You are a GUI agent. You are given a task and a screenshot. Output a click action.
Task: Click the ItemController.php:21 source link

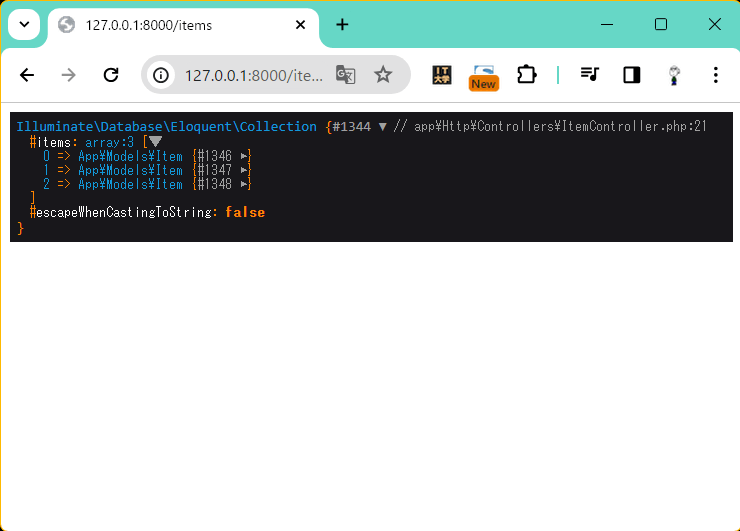pos(560,126)
